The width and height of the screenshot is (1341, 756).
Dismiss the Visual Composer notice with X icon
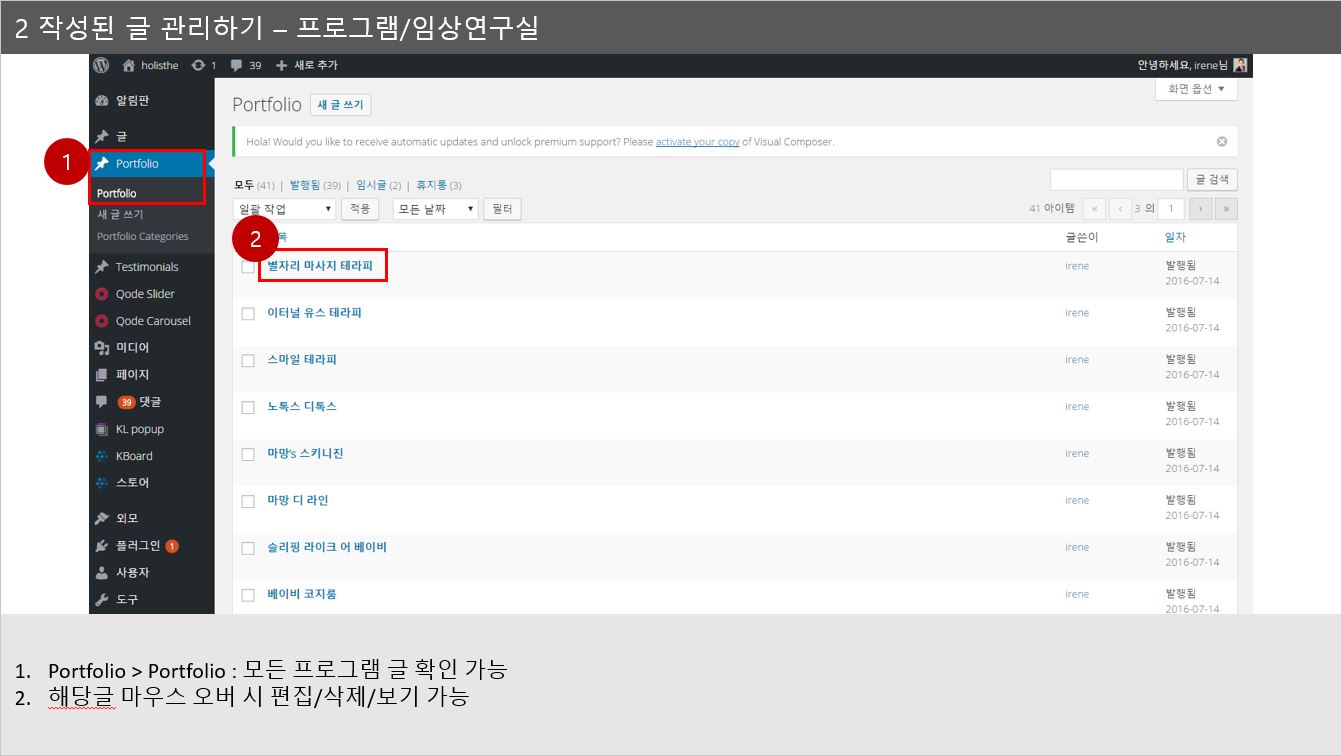point(1221,142)
